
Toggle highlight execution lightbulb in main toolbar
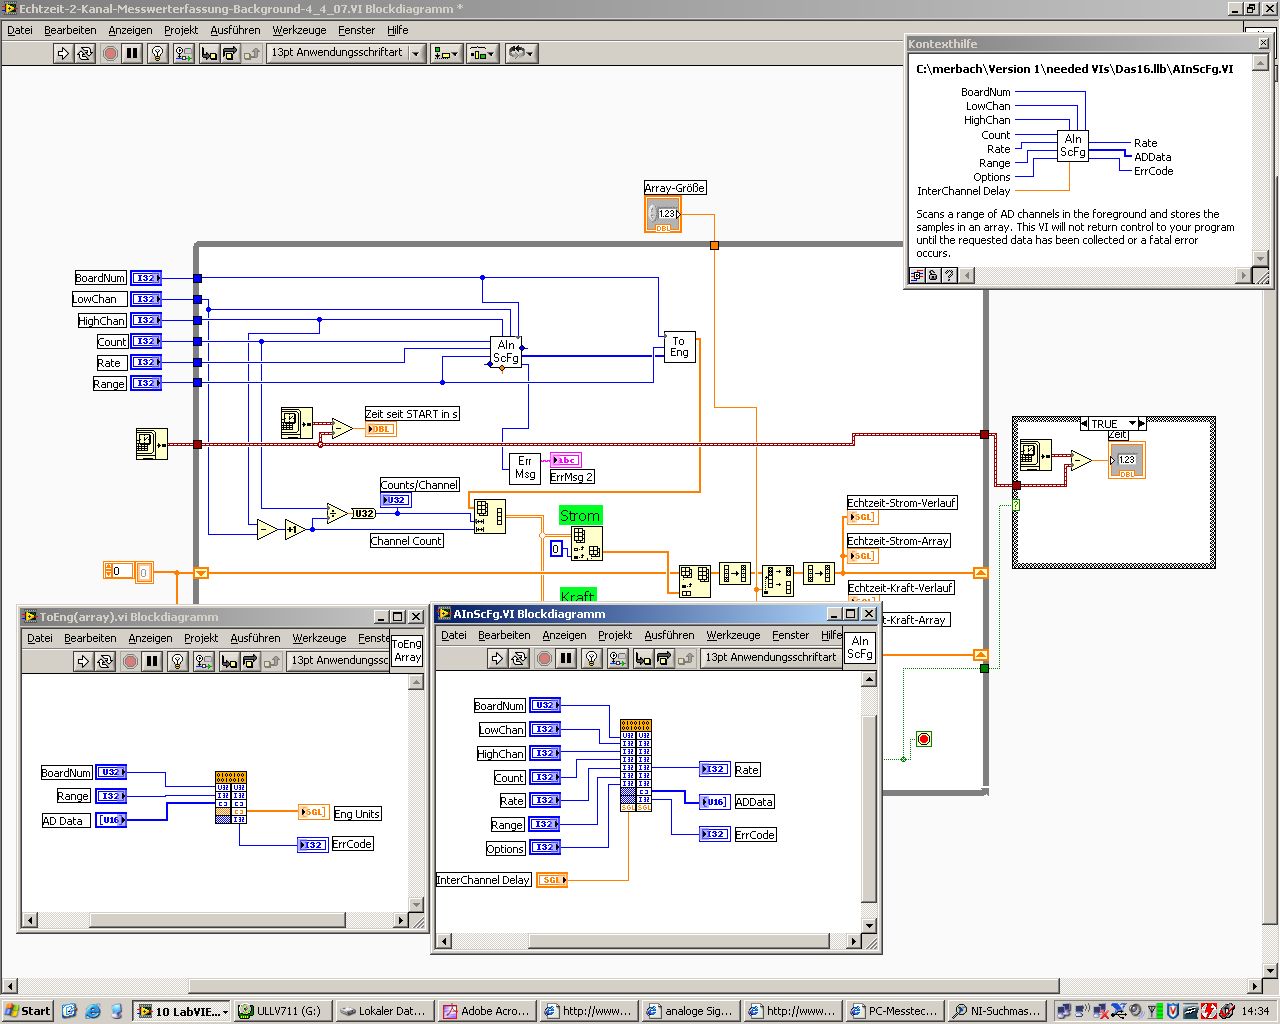pyautogui.click(x=157, y=53)
